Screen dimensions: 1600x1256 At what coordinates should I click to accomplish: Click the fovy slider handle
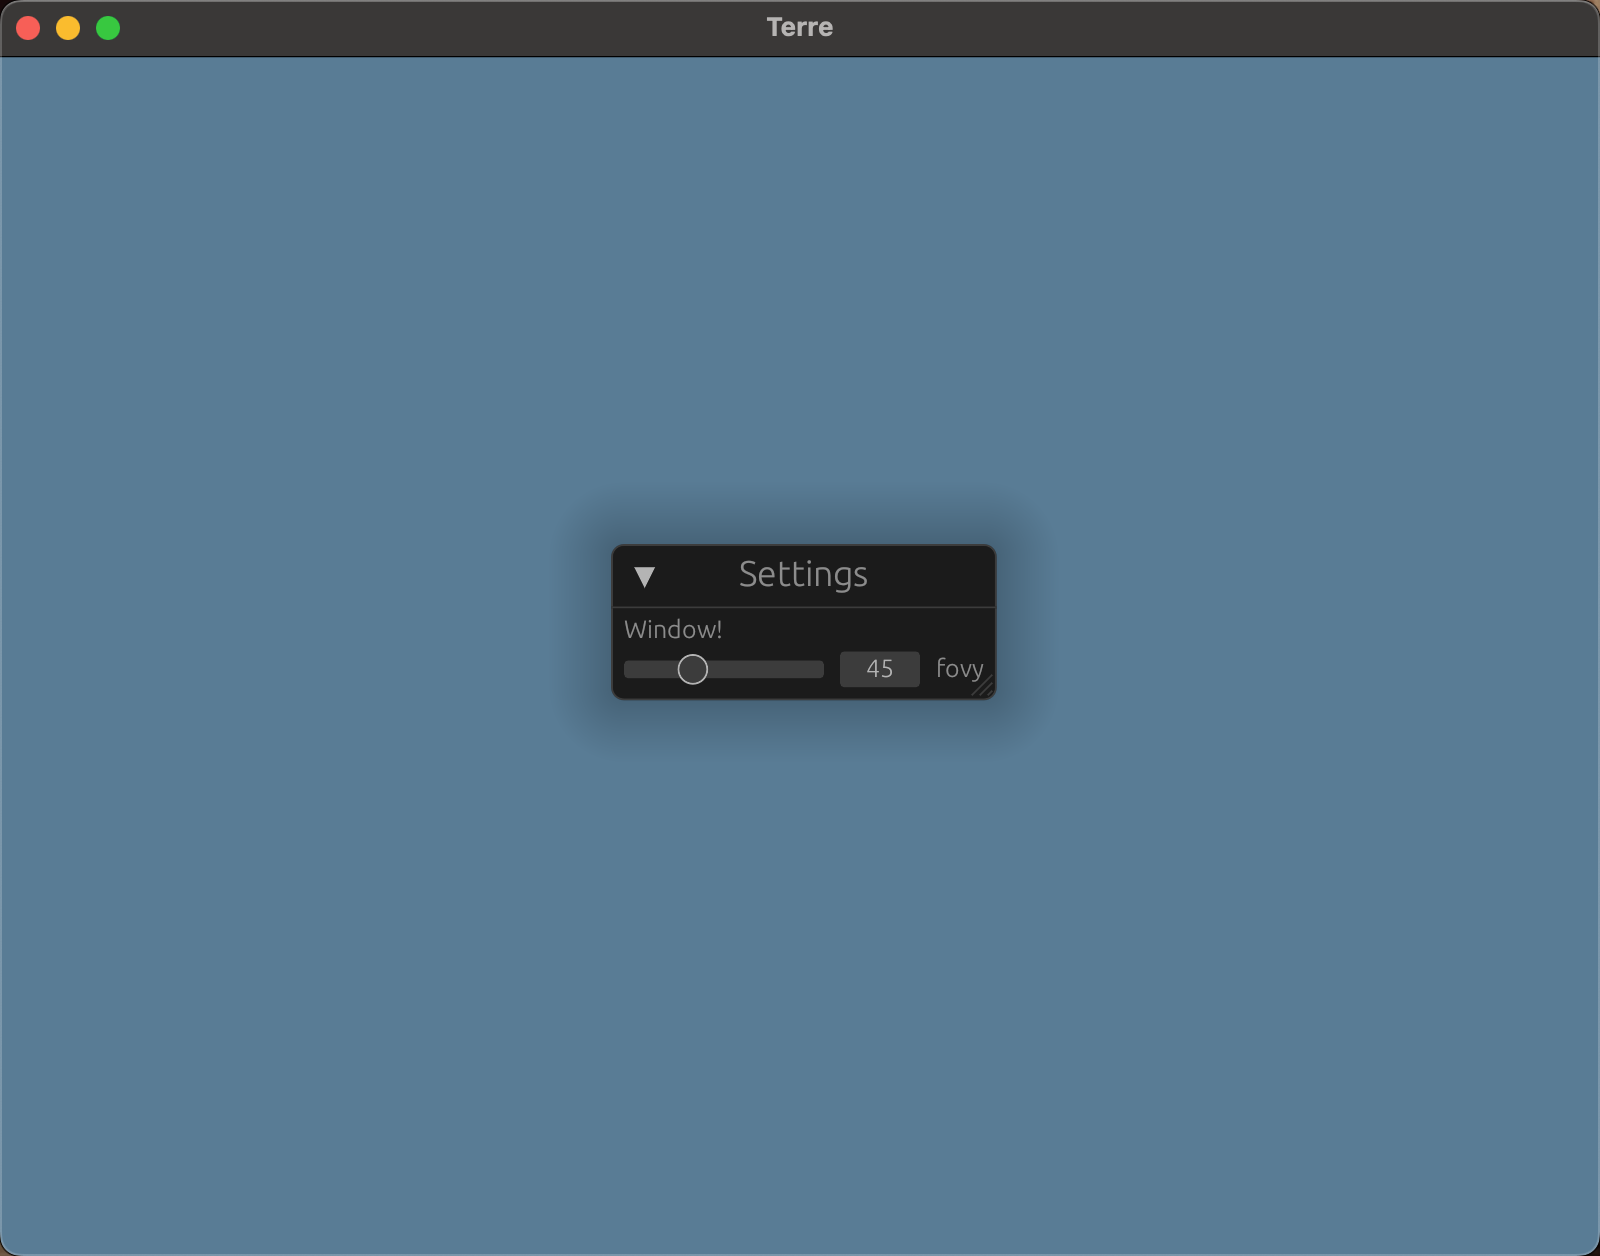692,669
